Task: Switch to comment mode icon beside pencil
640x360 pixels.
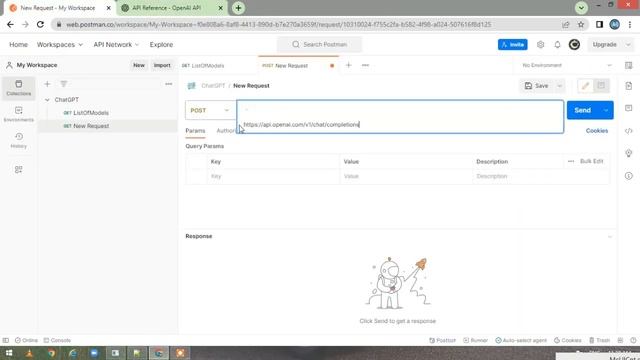Action: 601,86
